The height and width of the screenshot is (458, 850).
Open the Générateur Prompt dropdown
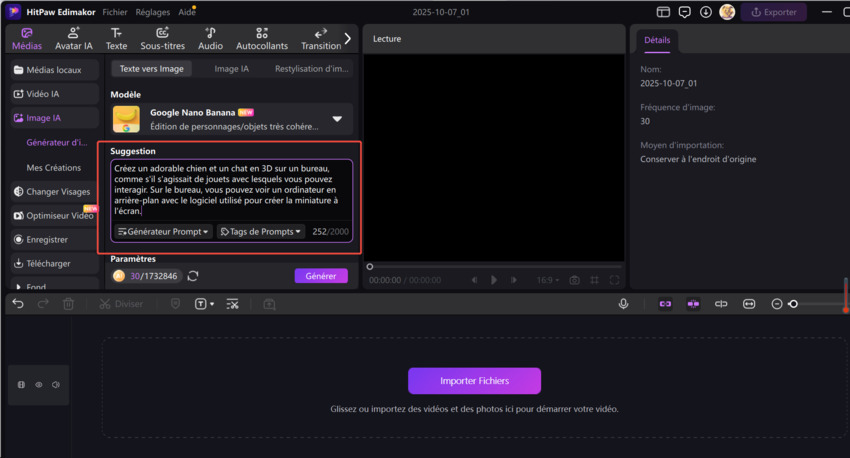[x=163, y=232]
